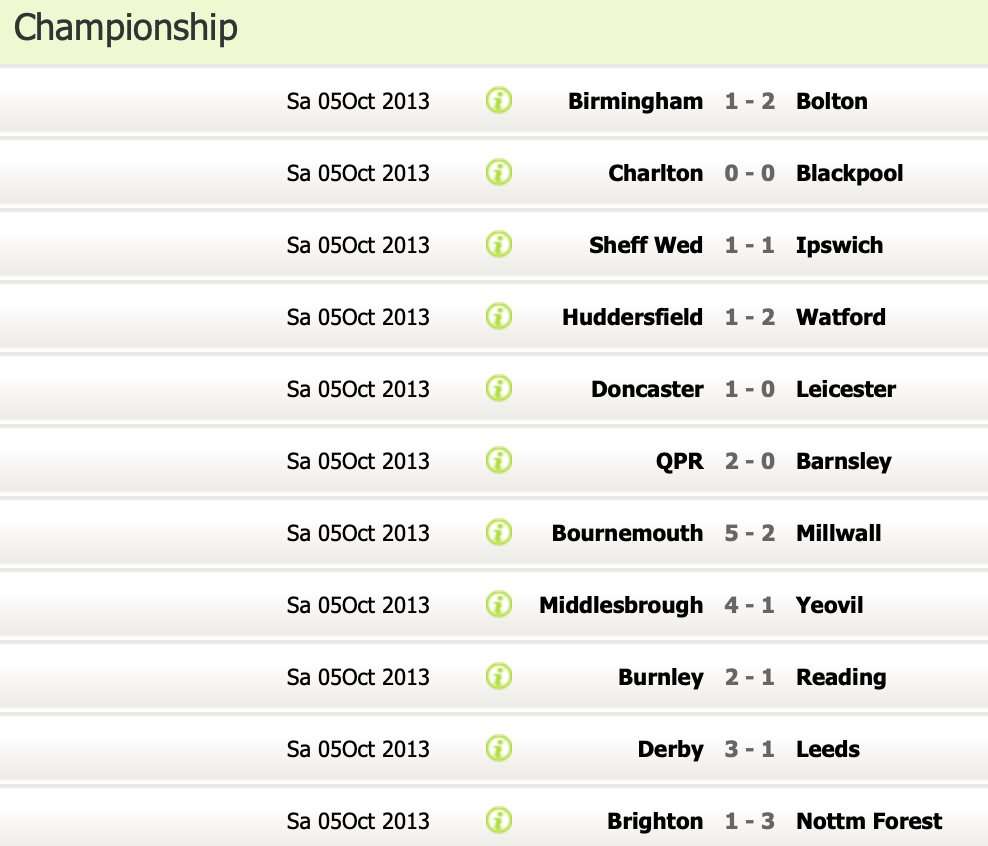
Task: Select the Middlesbrough team name
Action: coord(621,605)
